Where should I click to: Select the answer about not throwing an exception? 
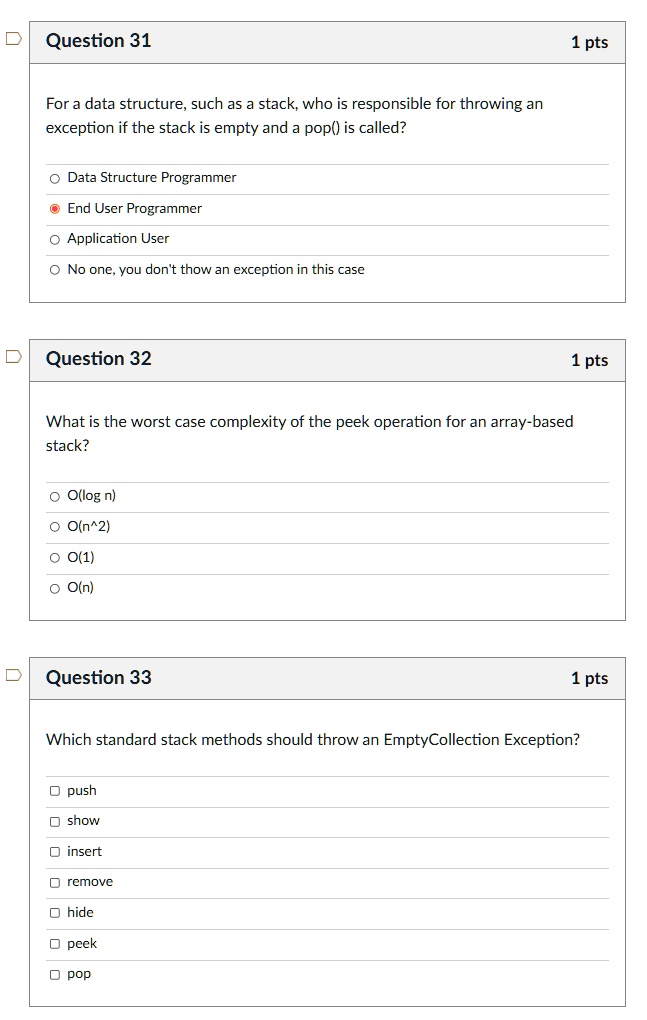pyautogui.click(x=55, y=270)
